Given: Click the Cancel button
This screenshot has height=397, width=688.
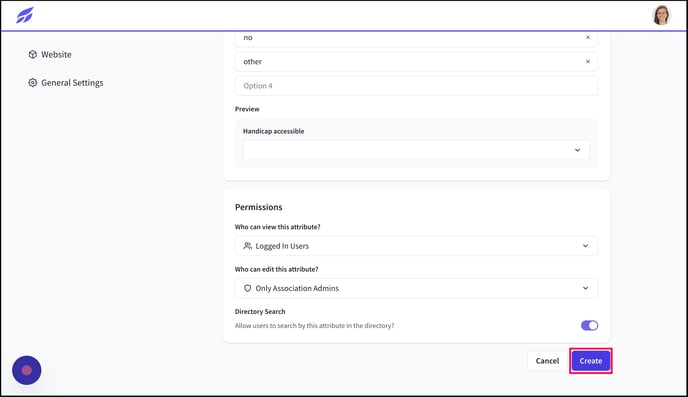Looking at the screenshot, I should 547,361.
